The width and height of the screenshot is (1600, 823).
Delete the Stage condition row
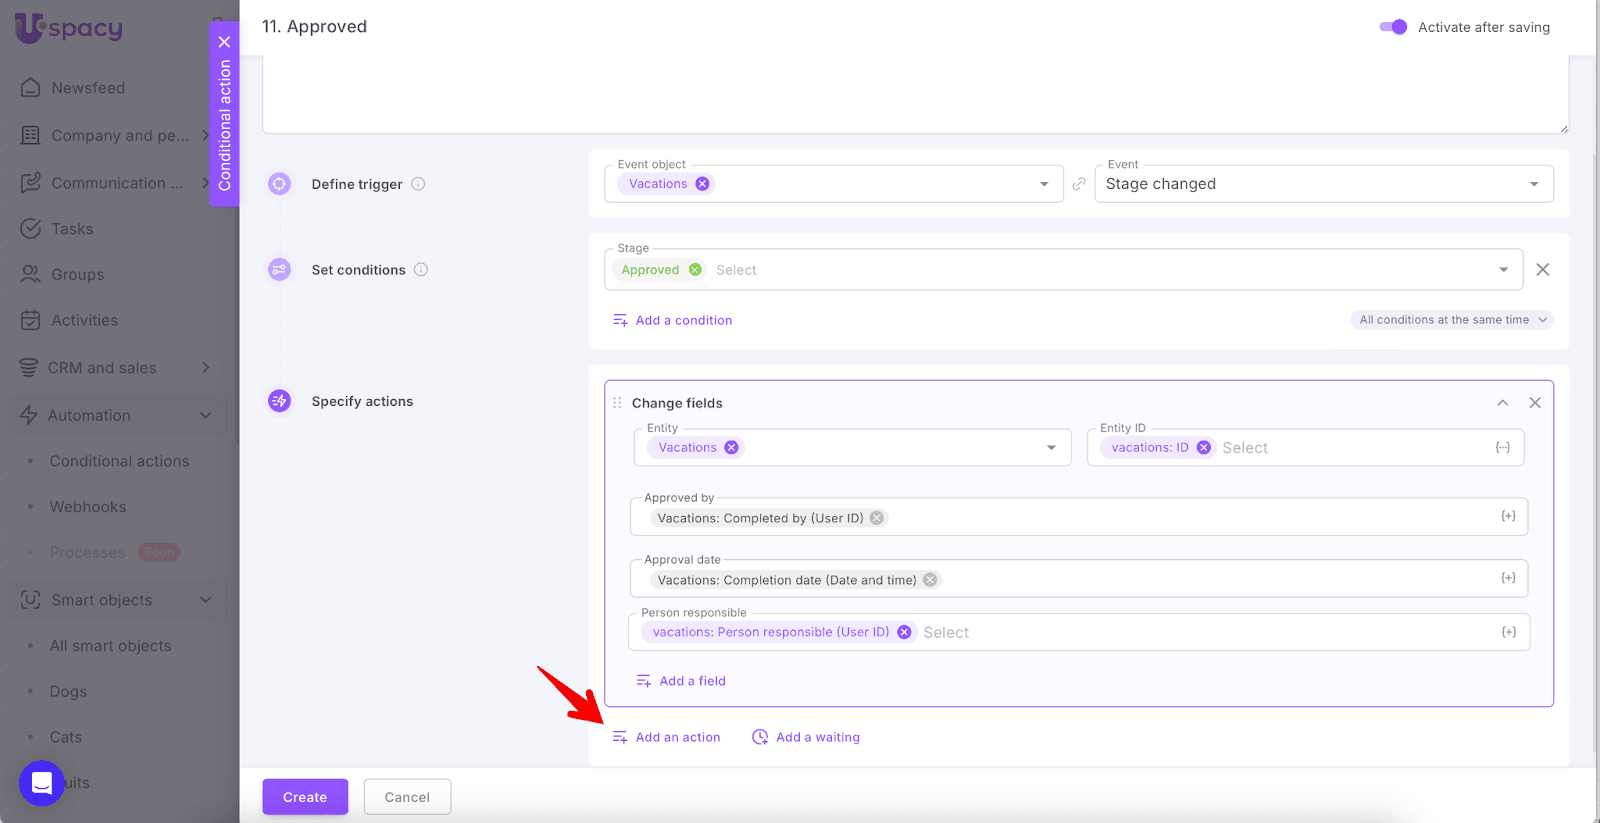tap(1543, 270)
